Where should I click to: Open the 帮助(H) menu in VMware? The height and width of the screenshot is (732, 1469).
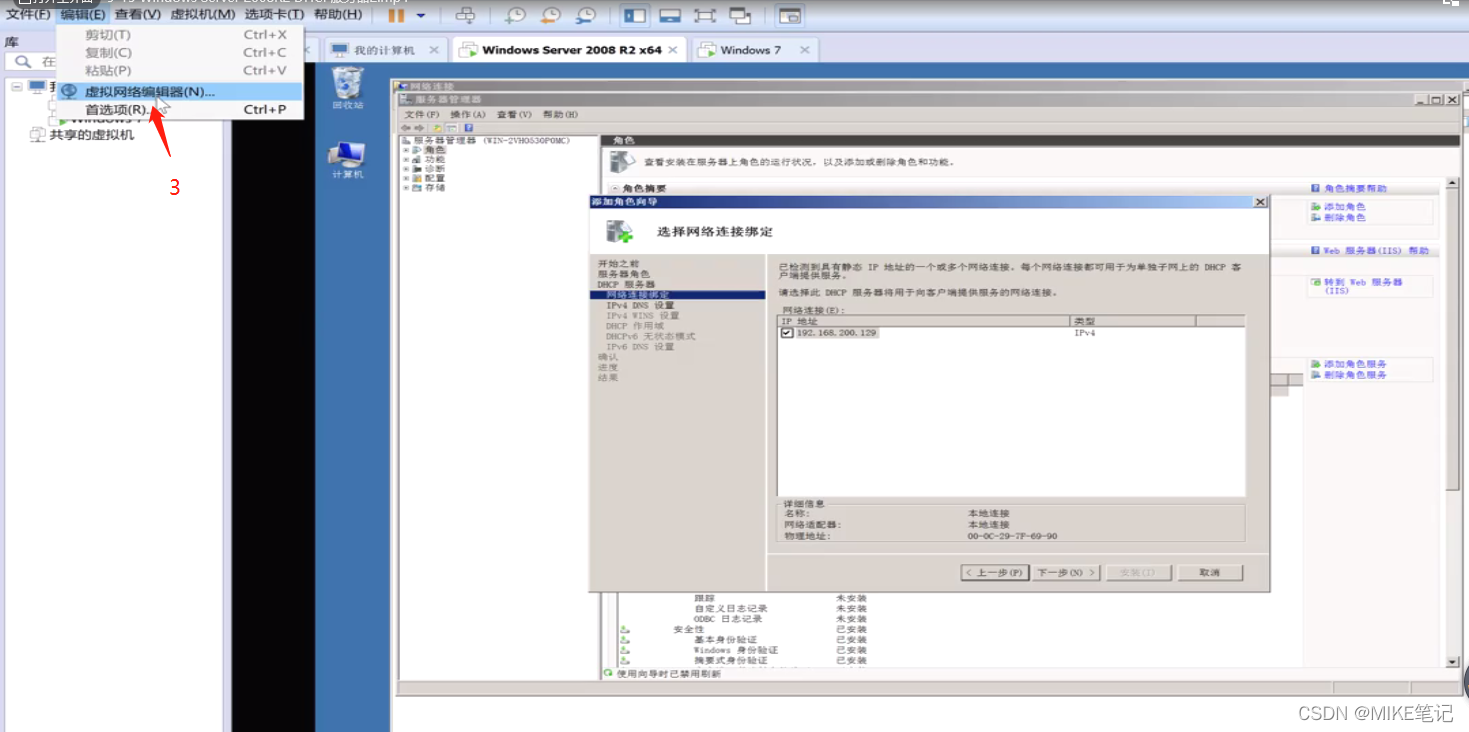coord(338,14)
